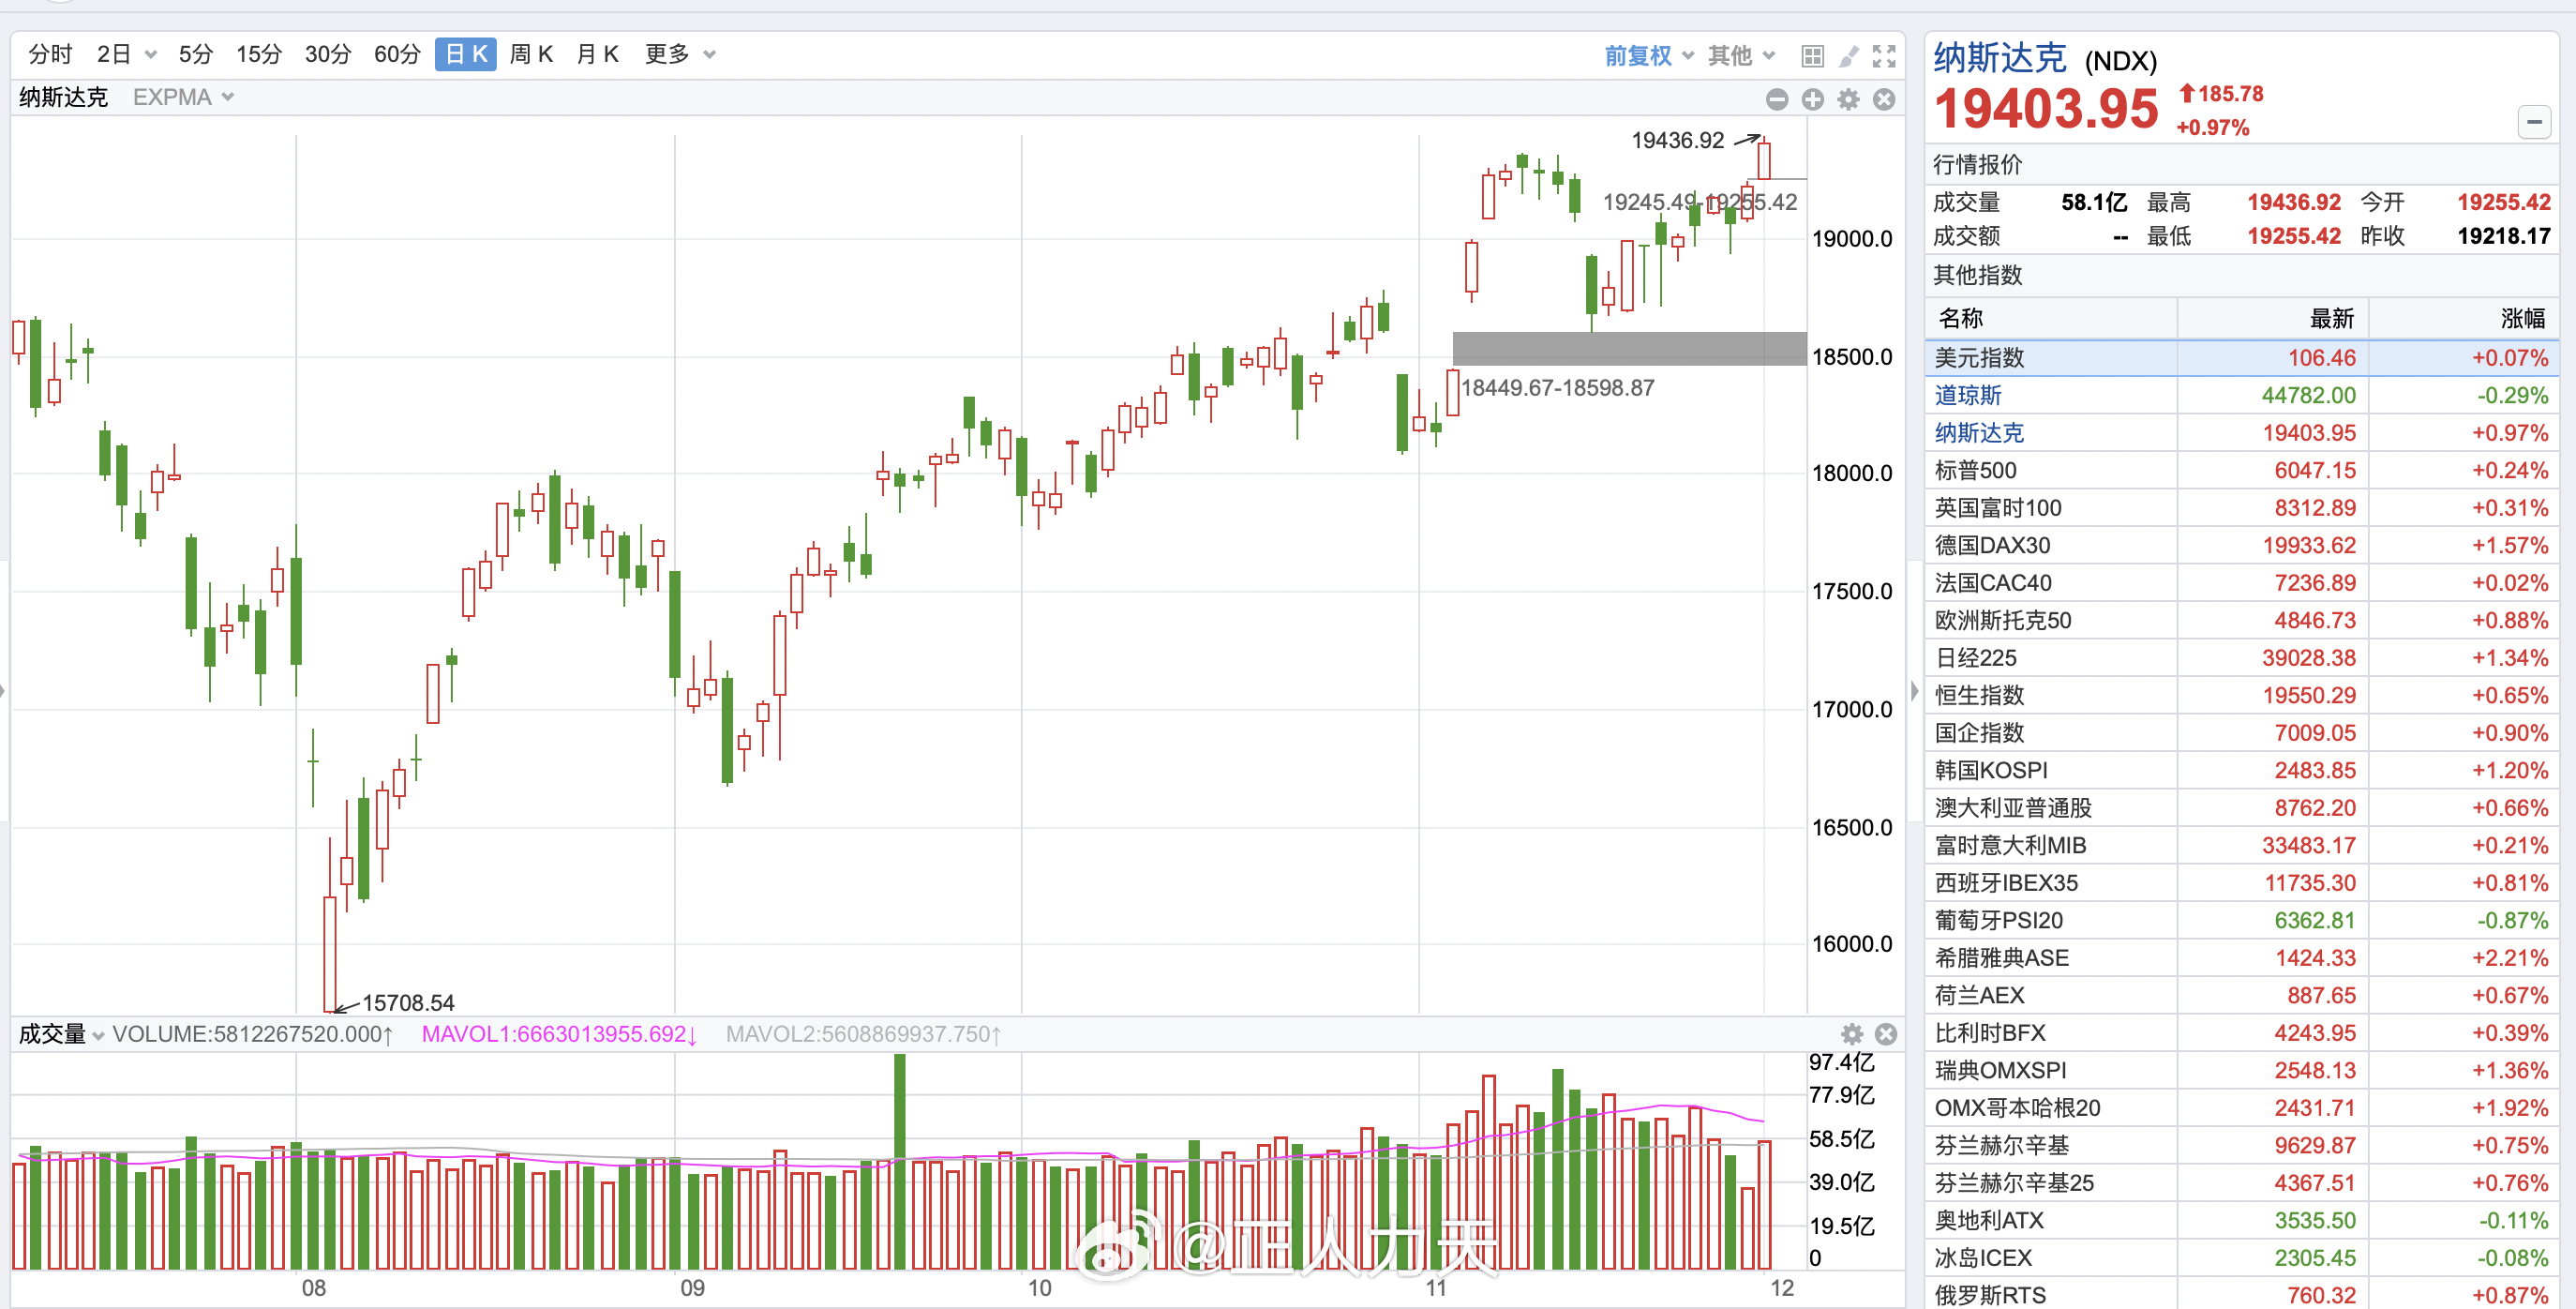Select the 美元指数 row
The image size is (2576, 1309).
point(2241,358)
